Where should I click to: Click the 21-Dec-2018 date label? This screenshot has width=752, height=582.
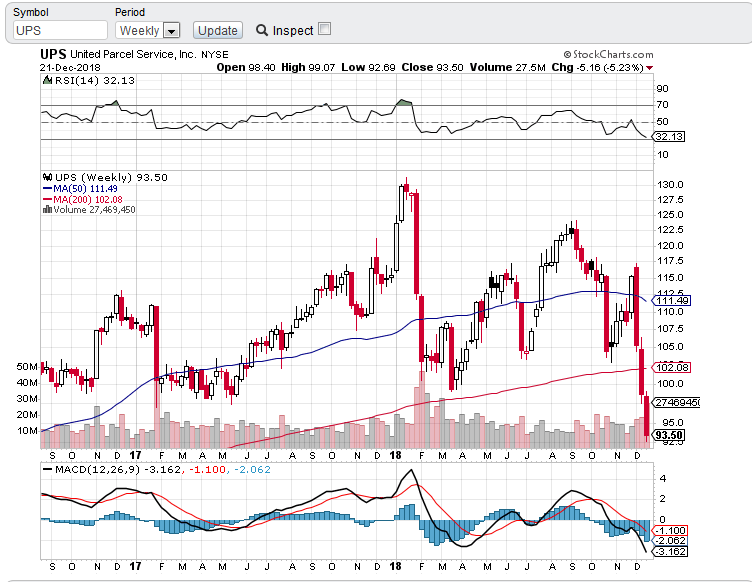70,68
